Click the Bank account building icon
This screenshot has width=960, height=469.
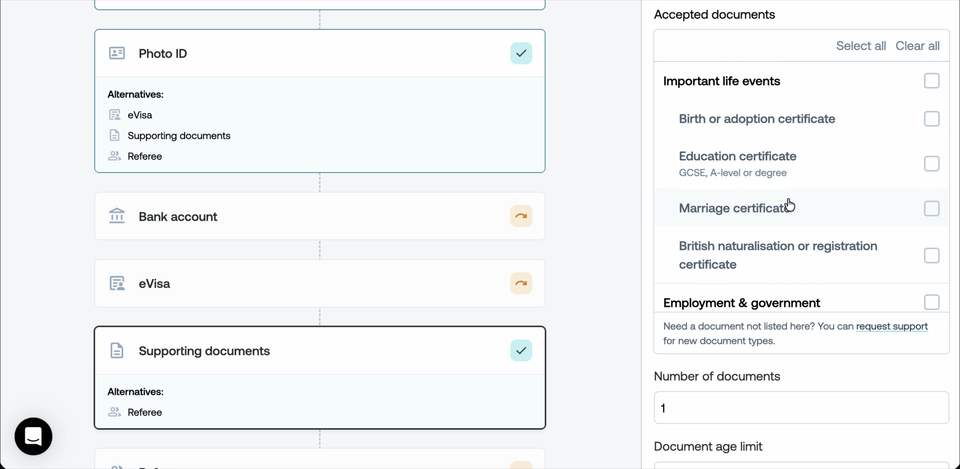click(x=117, y=216)
